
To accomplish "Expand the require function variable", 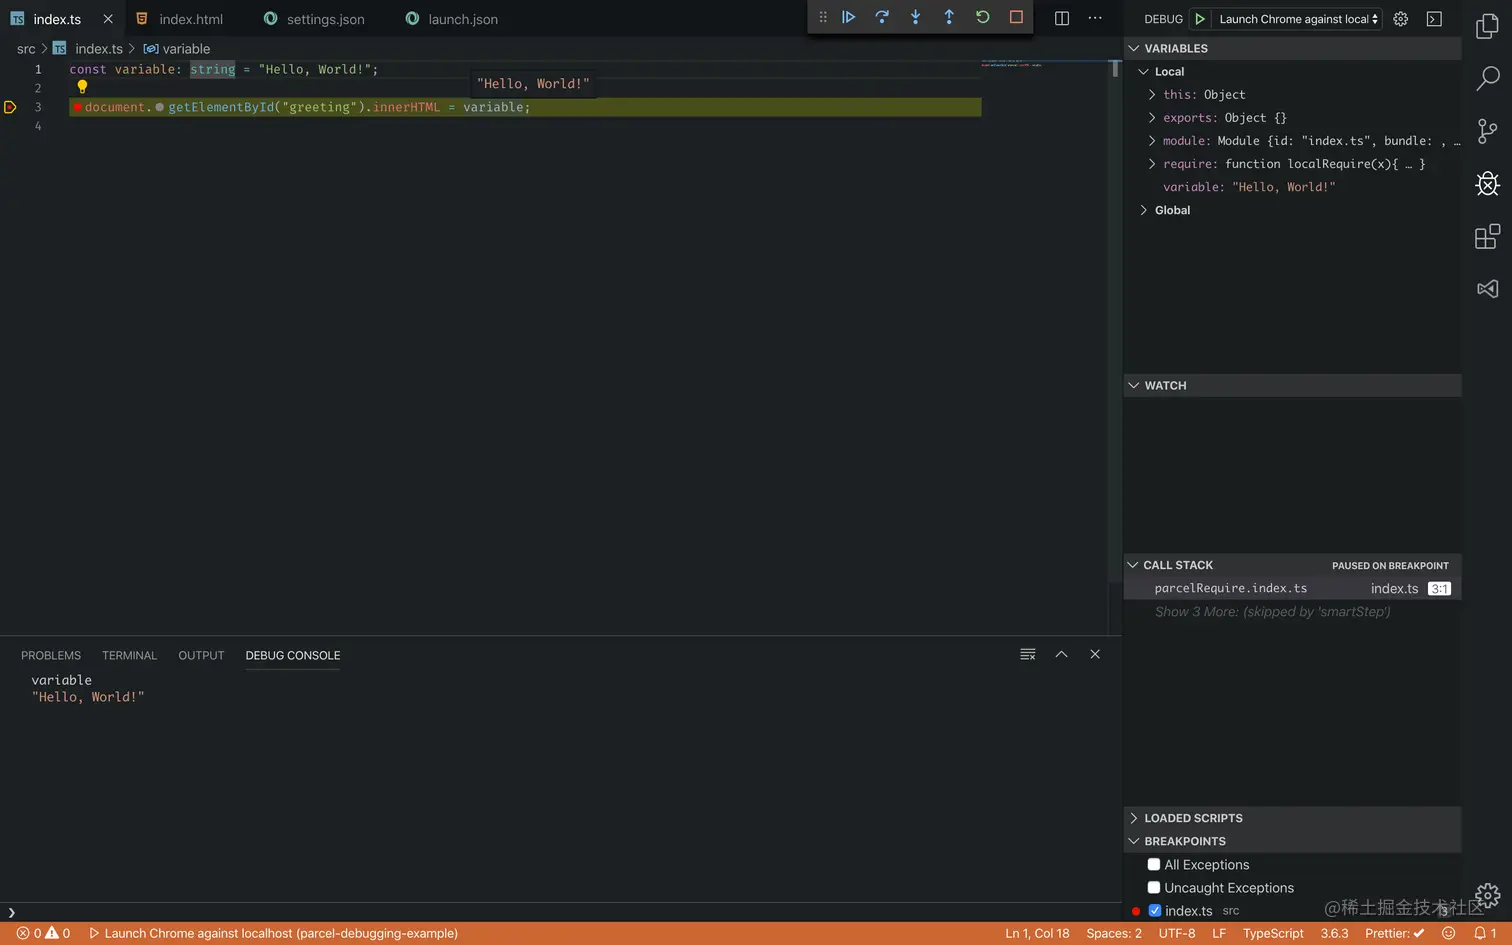I will (1152, 164).
